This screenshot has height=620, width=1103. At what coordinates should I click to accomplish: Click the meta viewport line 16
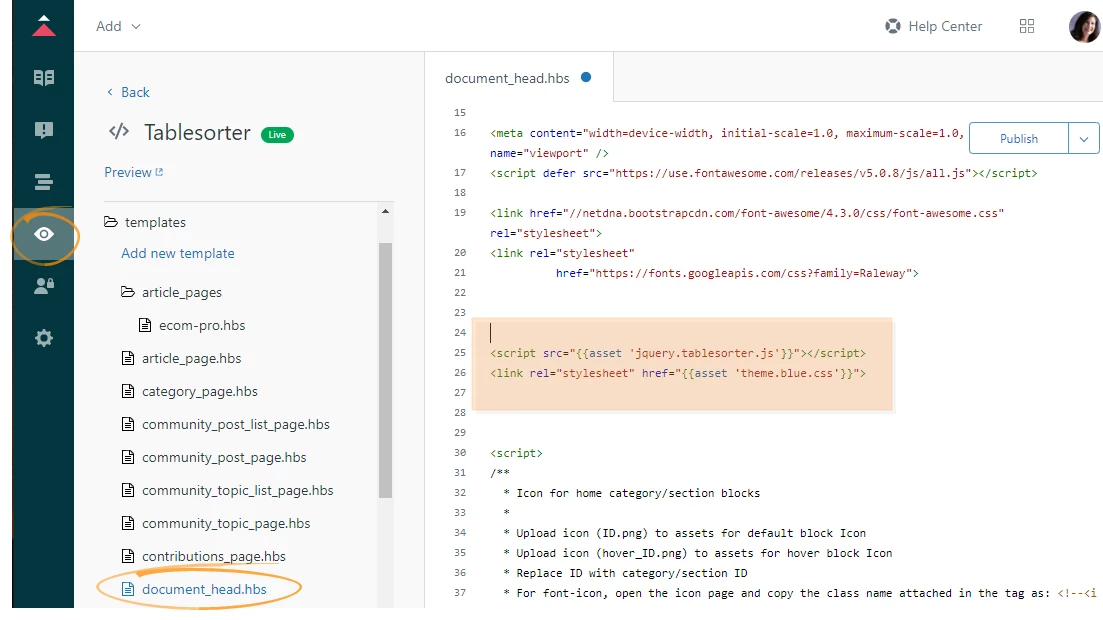tap(727, 143)
